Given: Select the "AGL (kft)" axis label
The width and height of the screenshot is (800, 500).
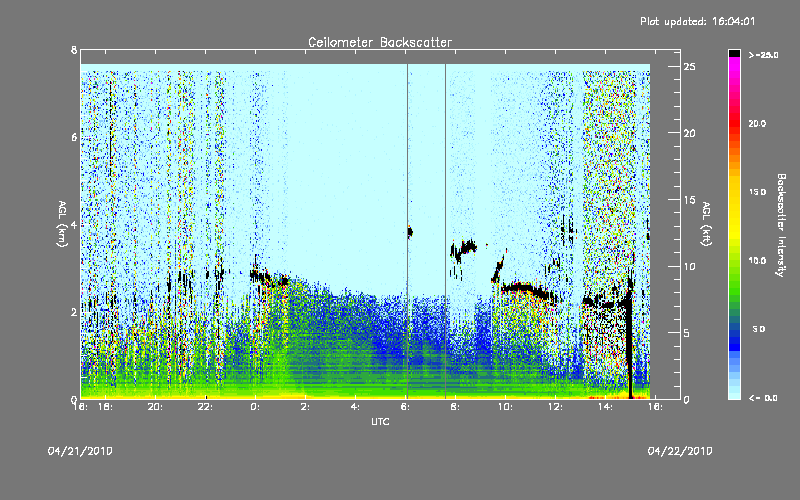Looking at the screenshot, I should click(x=706, y=224).
